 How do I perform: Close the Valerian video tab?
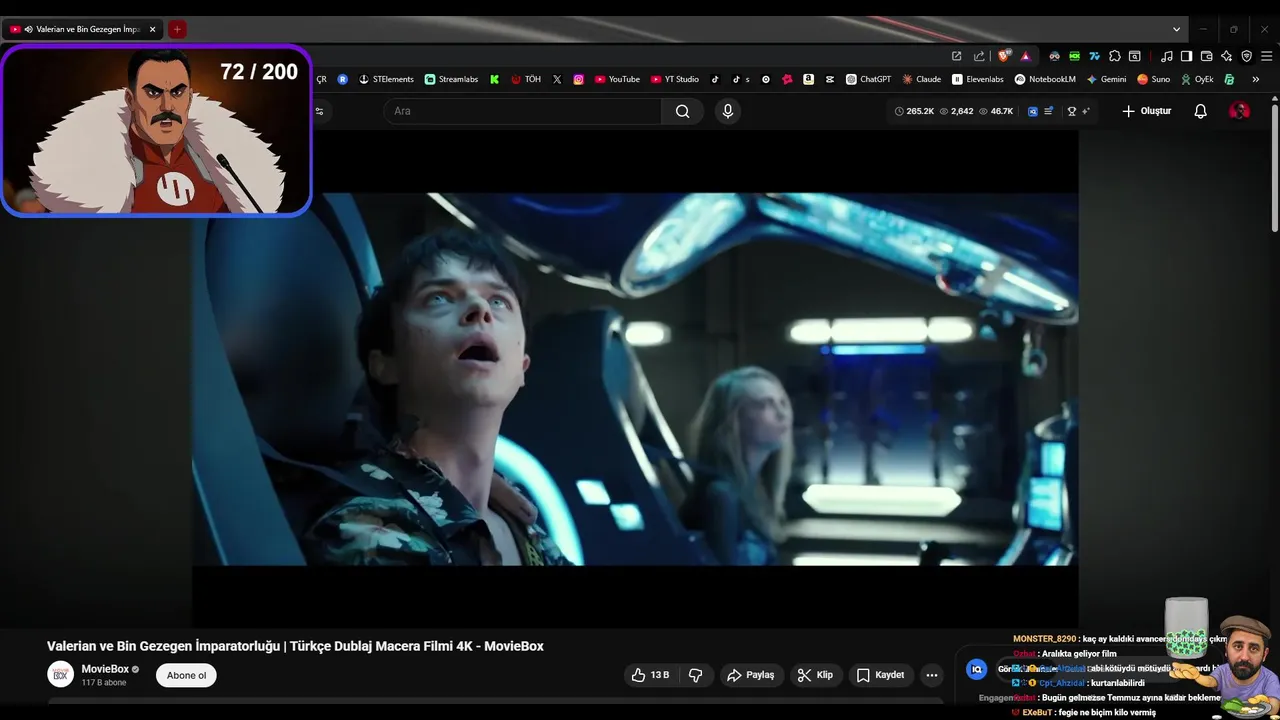point(152,29)
